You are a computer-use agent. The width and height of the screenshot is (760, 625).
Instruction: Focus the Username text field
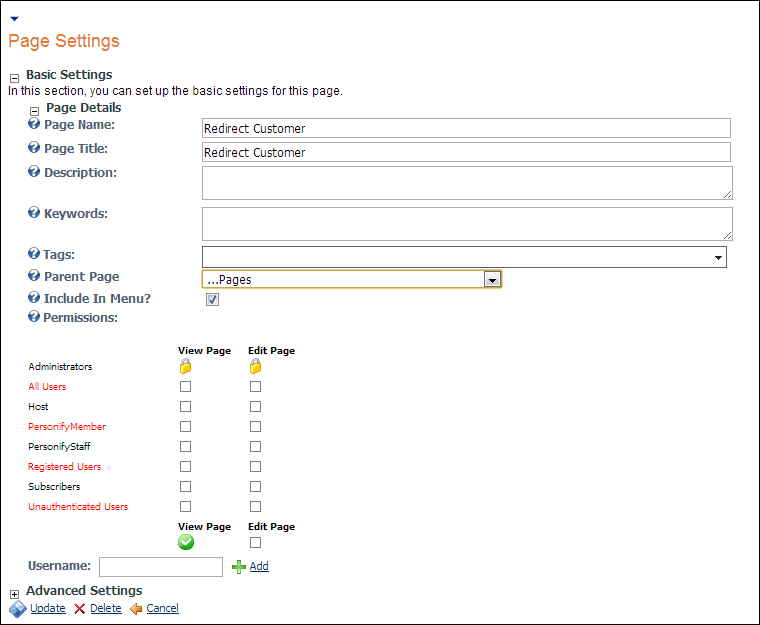pos(160,567)
